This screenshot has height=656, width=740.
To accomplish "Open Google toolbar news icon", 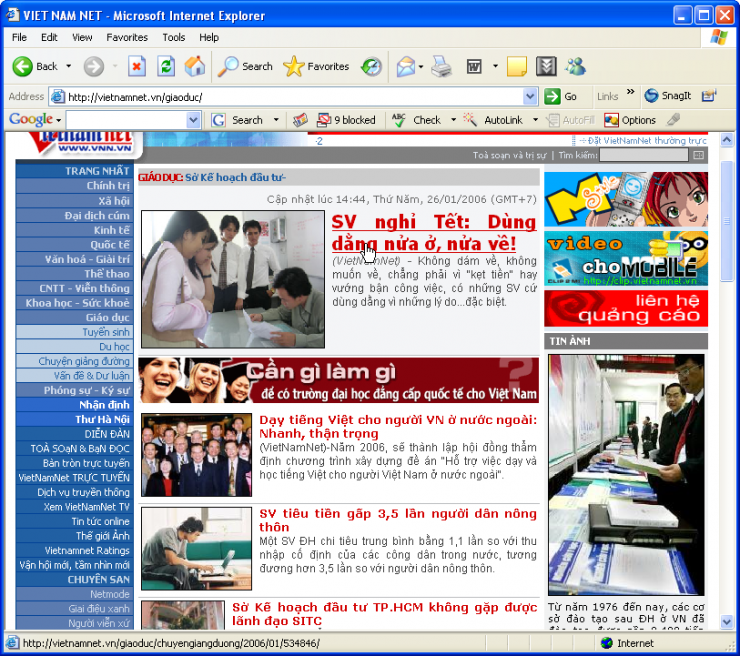I will (x=300, y=120).
